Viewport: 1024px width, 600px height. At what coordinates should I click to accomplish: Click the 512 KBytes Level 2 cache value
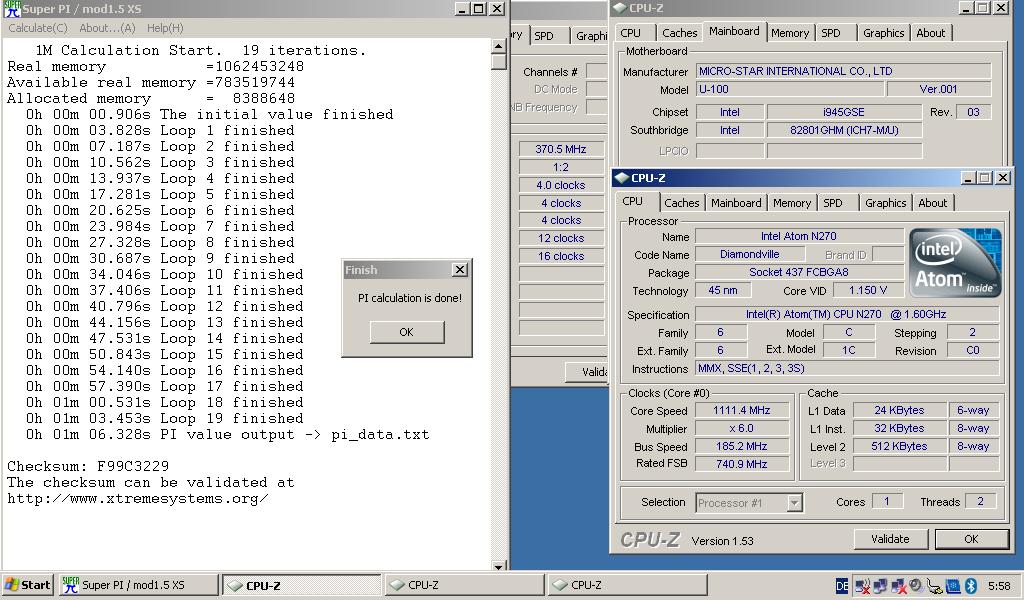click(899, 447)
